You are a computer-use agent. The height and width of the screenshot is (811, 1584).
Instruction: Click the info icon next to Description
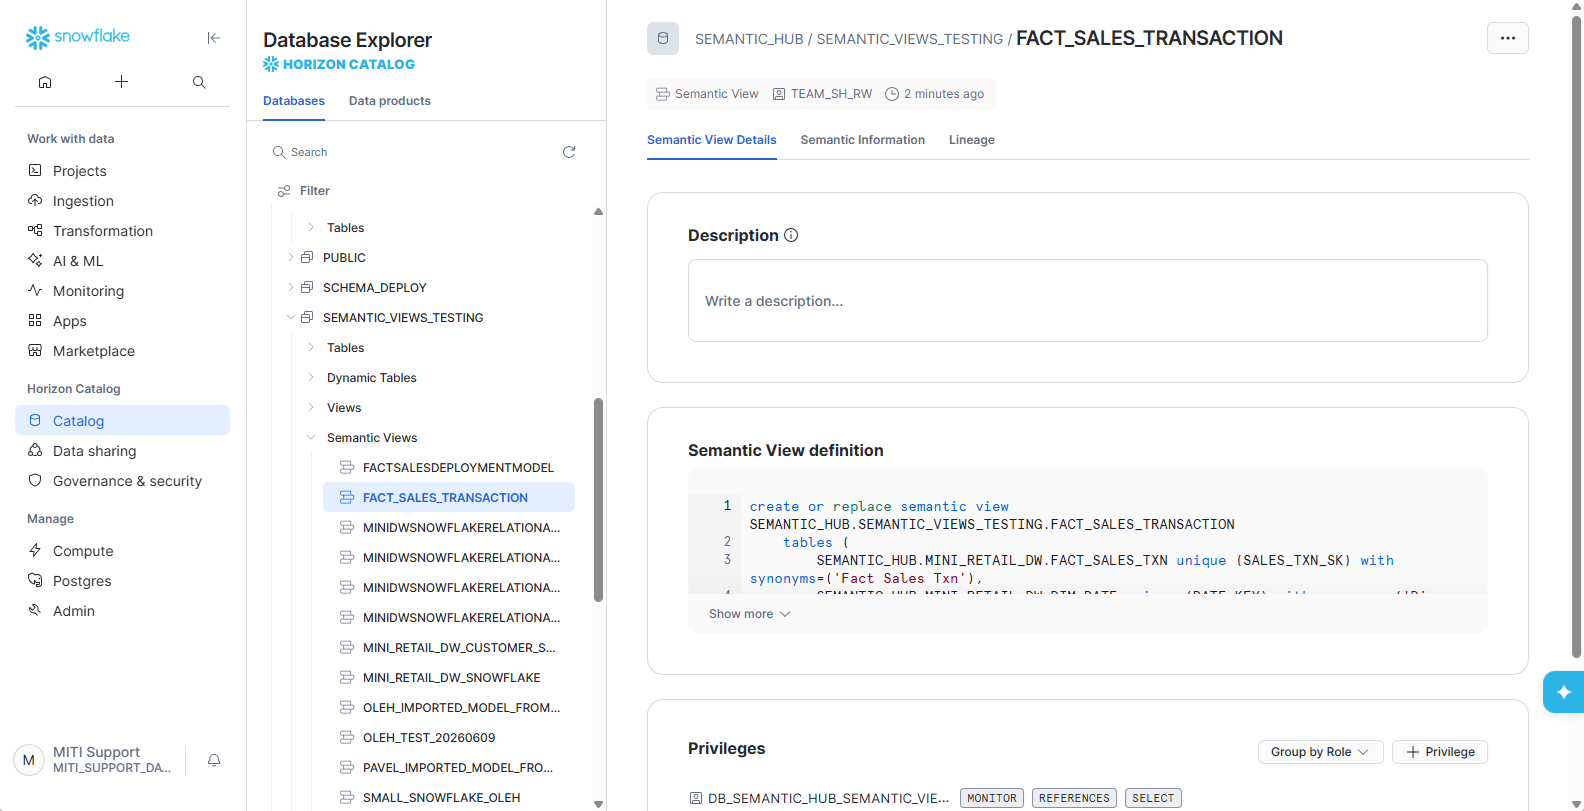pos(791,235)
